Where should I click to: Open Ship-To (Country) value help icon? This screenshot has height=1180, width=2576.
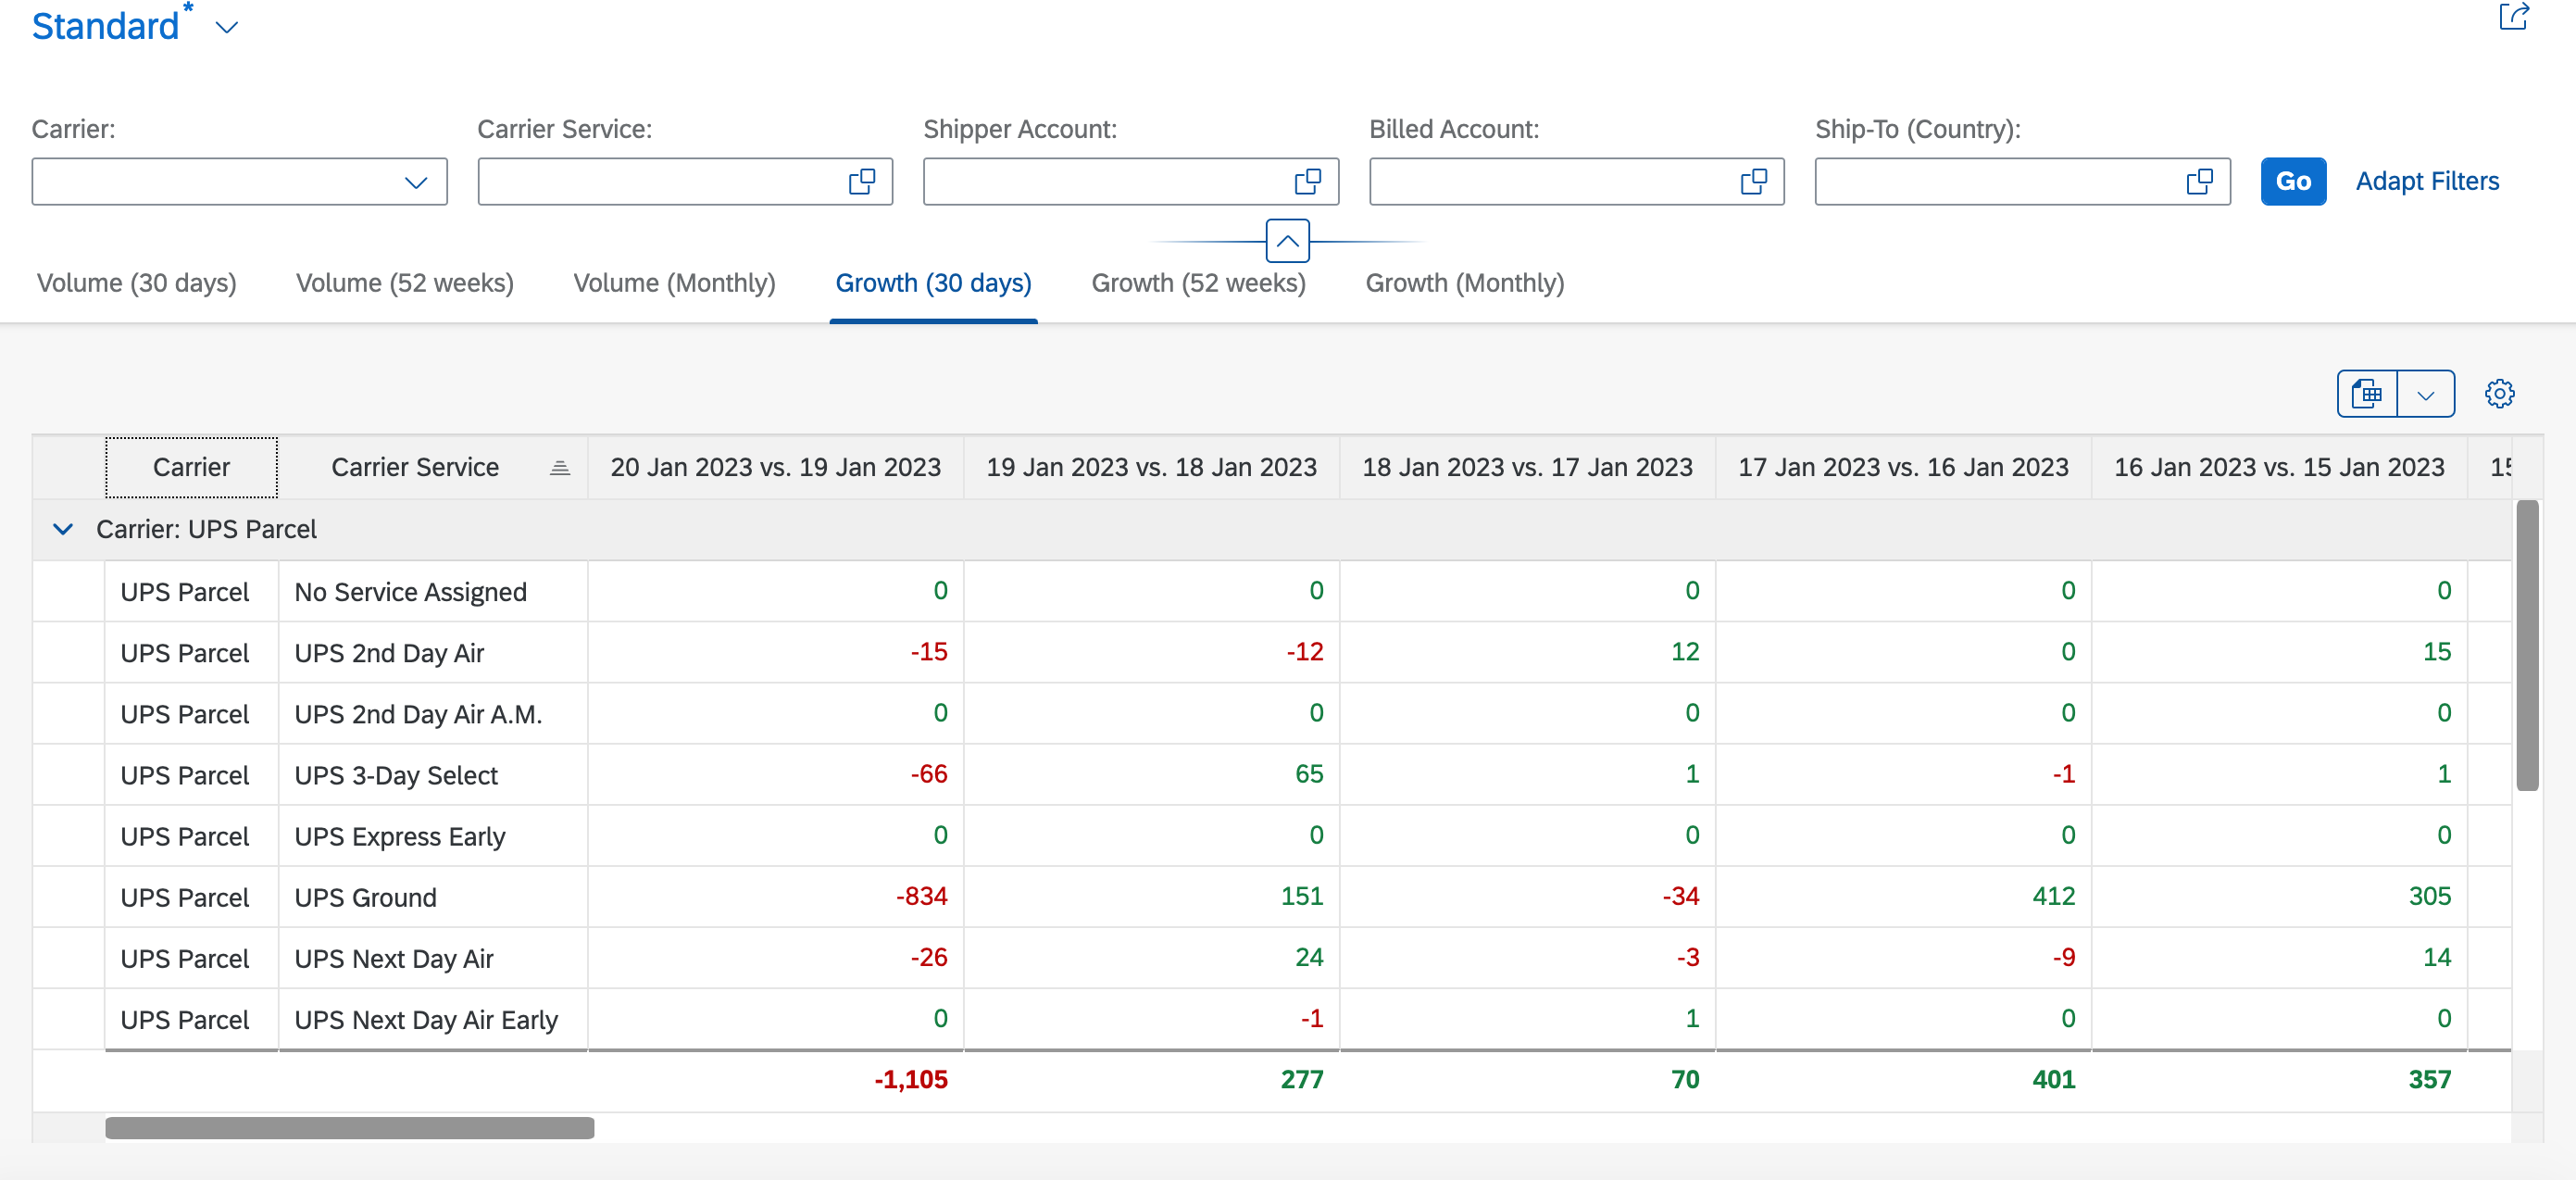(x=2200, y=182)
